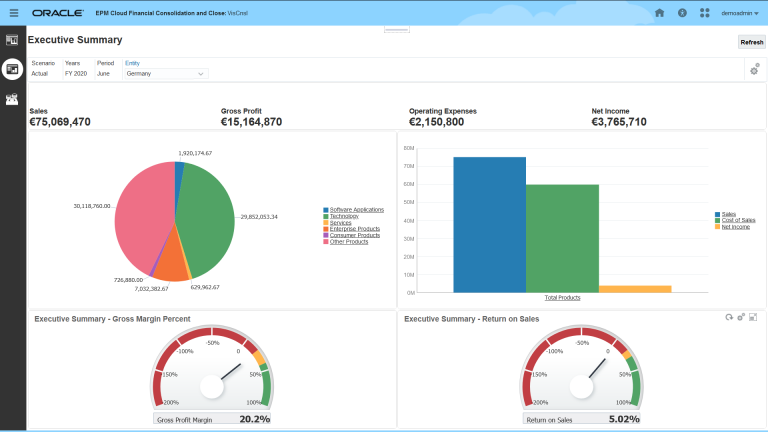Viewport: 768px width, 432px height.
Task: Click the Software Applications legend link
Action: point(357,210)
